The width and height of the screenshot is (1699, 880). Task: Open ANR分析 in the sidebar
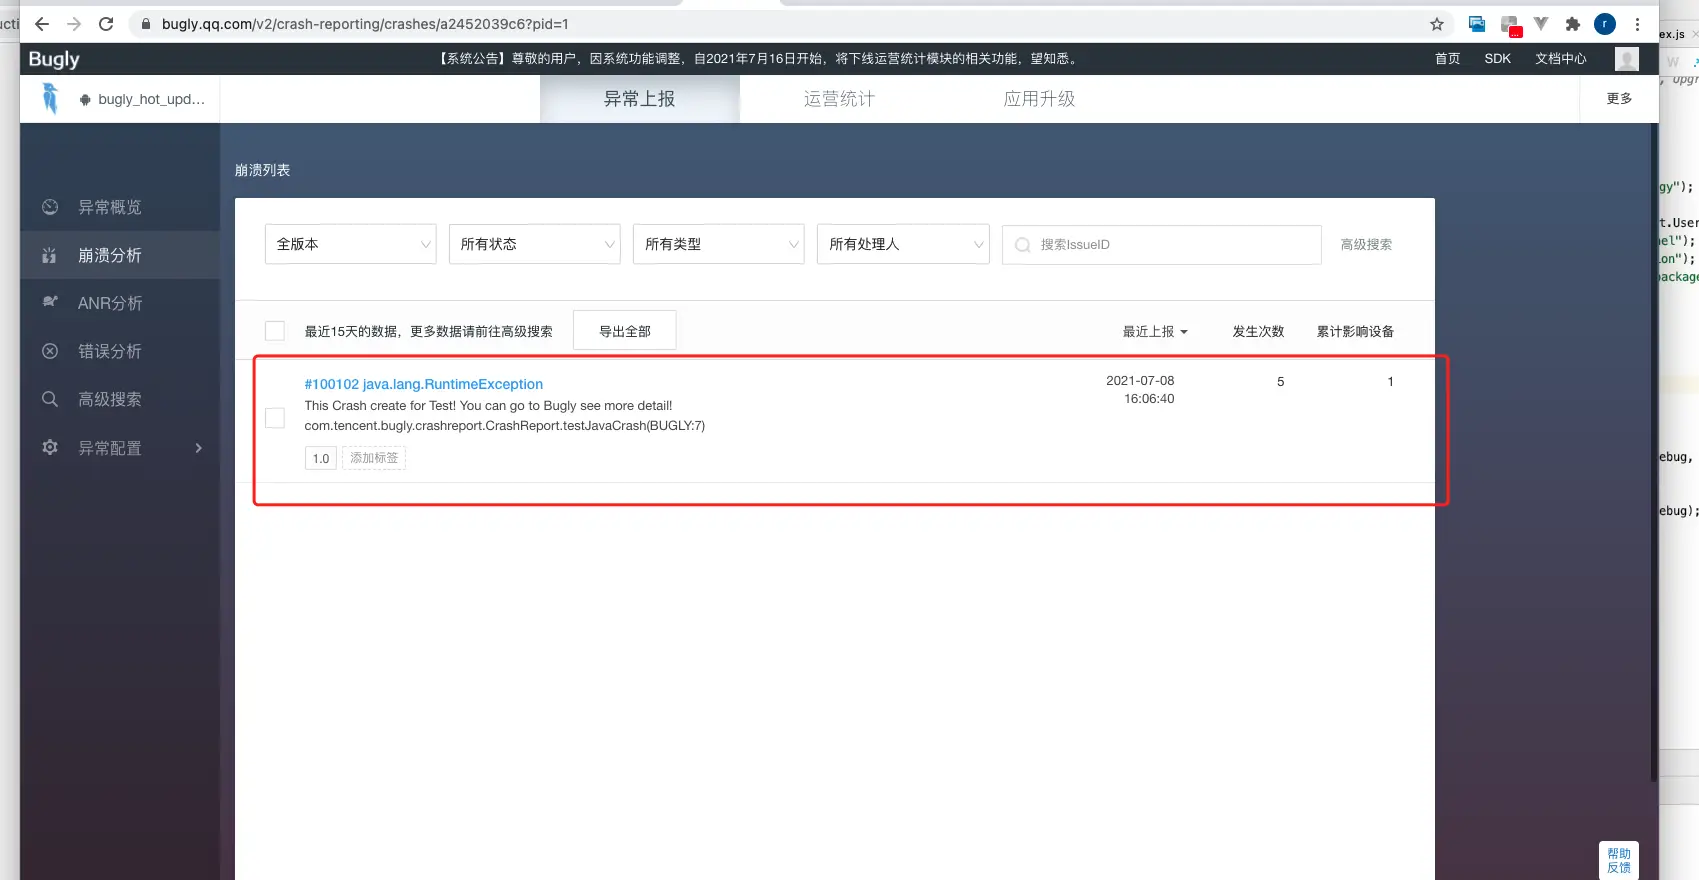click(x=110, y=303)
